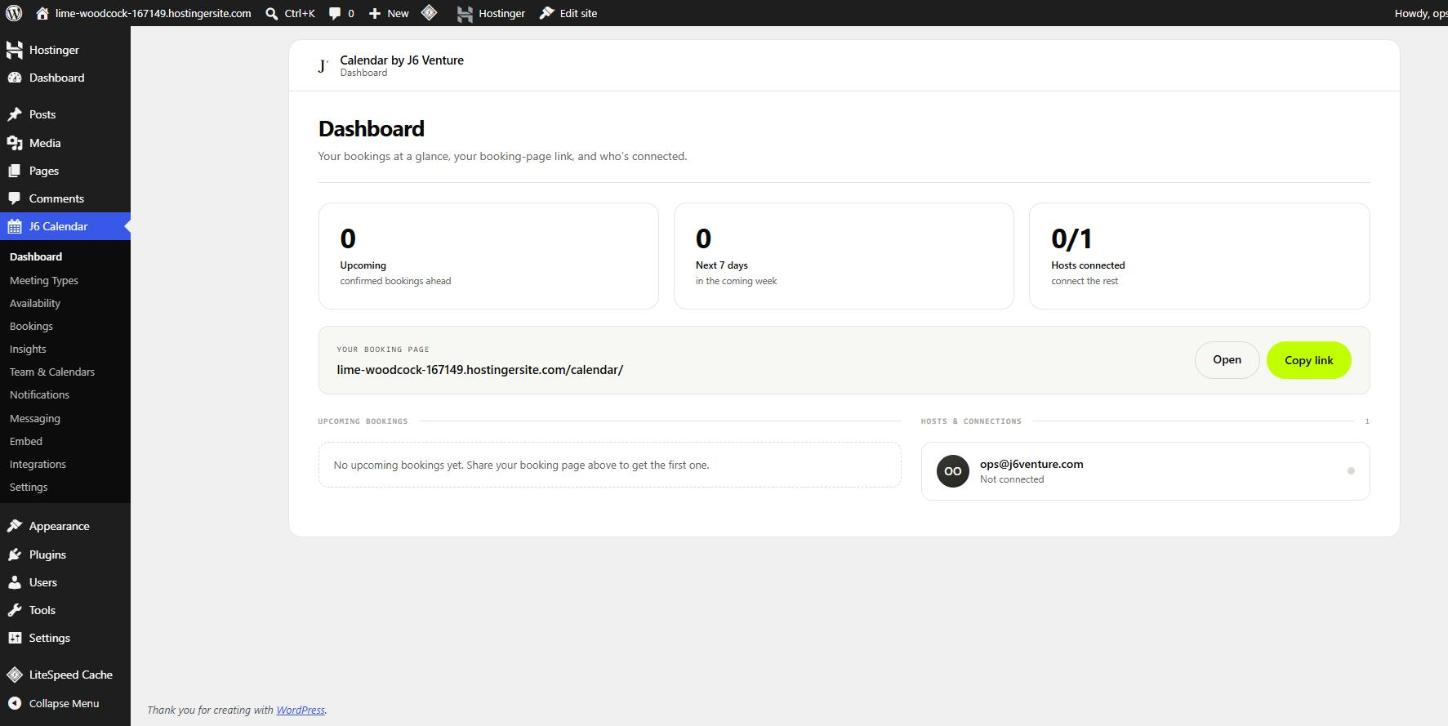Screen dimensions: 1448x726
Task: Open LiteSpeed Cache sidebar icon
Action: (15, 674)
